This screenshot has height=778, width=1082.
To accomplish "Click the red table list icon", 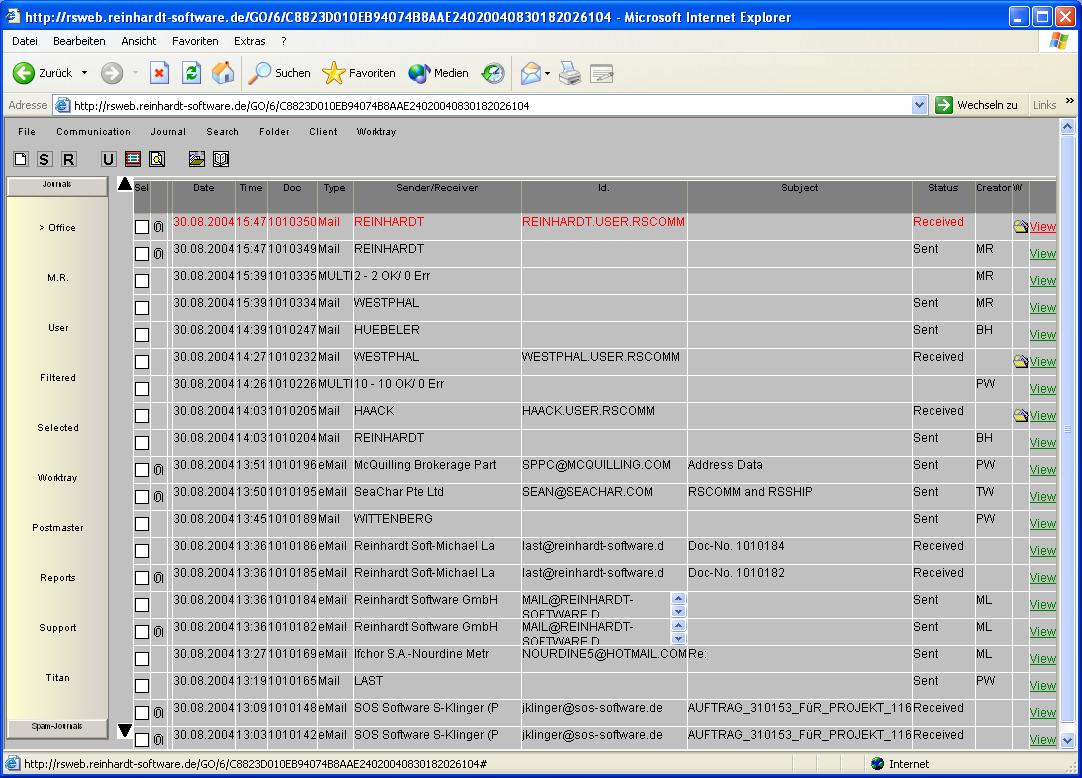I will pos(132,159).
